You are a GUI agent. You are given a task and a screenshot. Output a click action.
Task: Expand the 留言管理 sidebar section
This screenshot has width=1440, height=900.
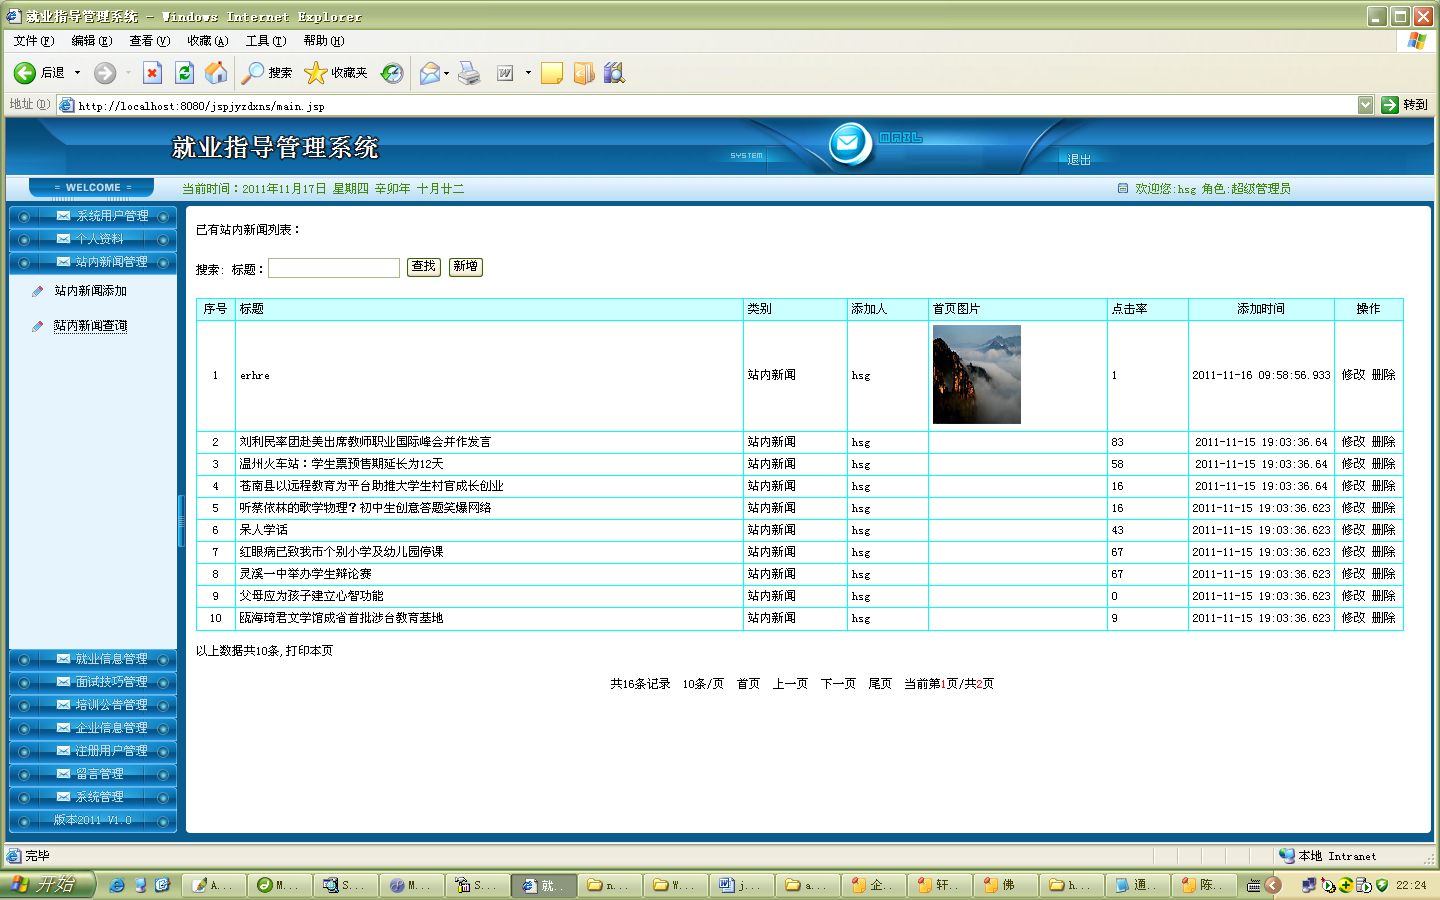point(93,774)
